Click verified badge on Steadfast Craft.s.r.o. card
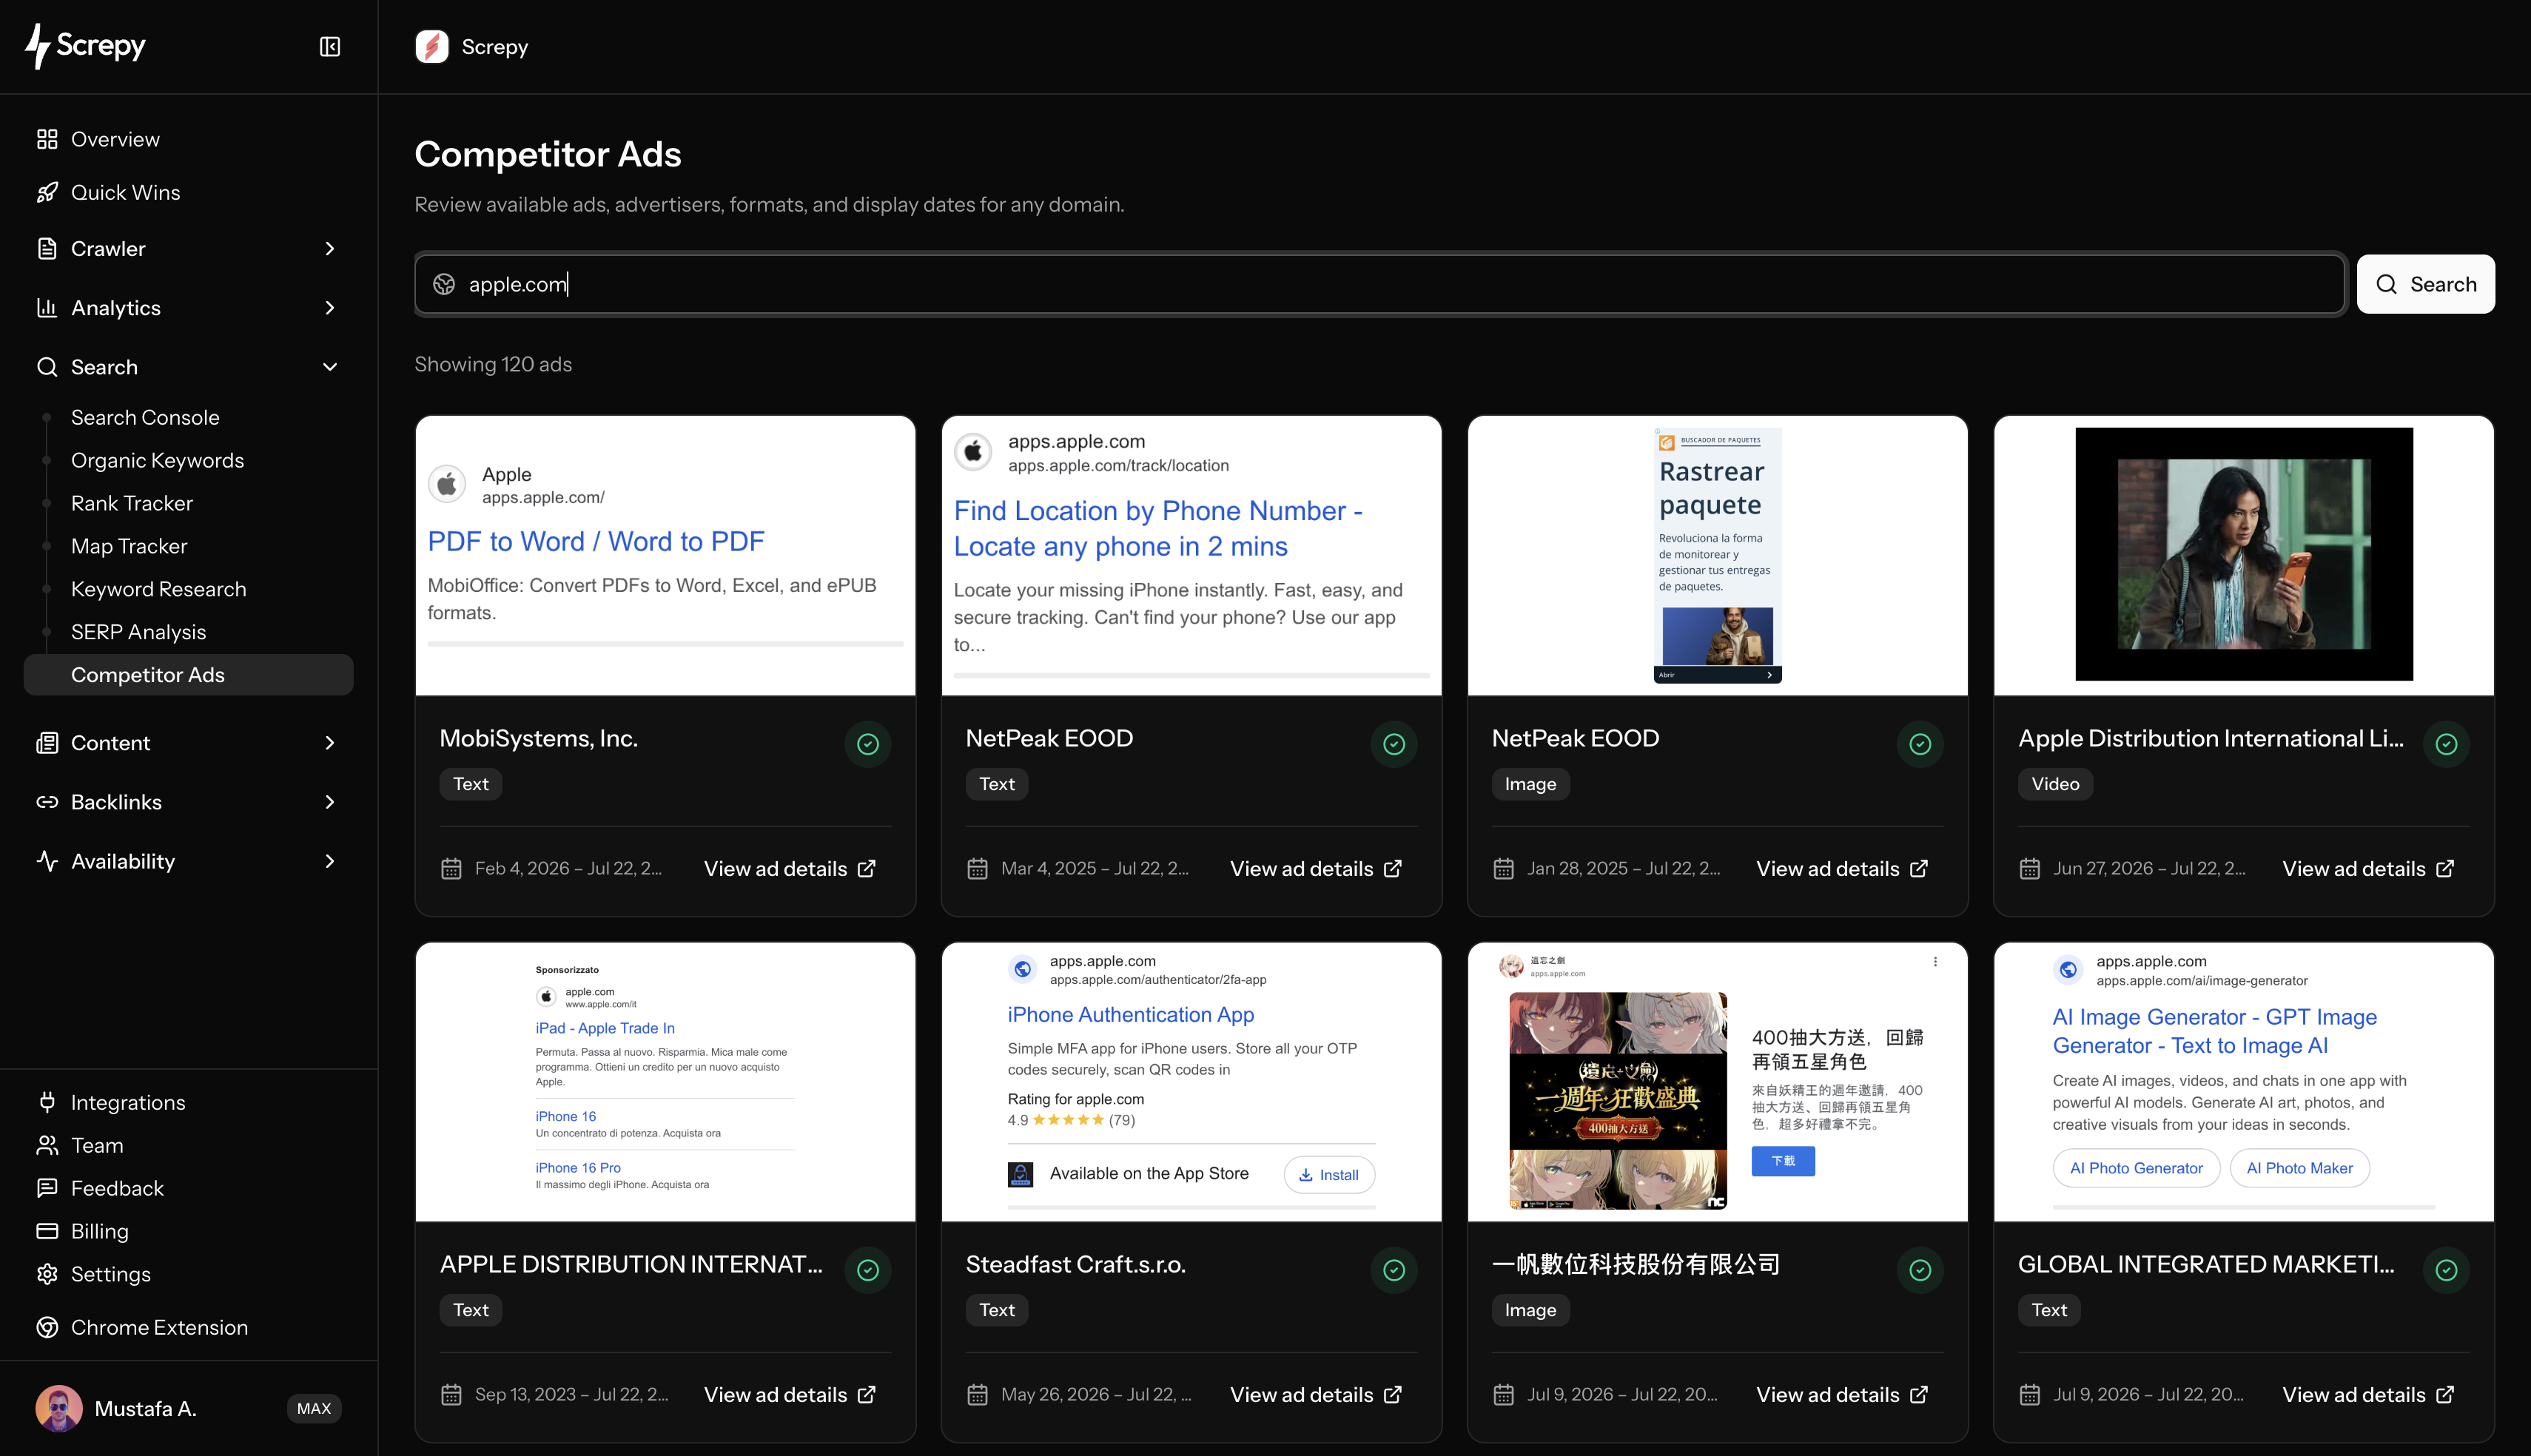Viewport: 2531px width, 1456px height. (1394, 1270)
